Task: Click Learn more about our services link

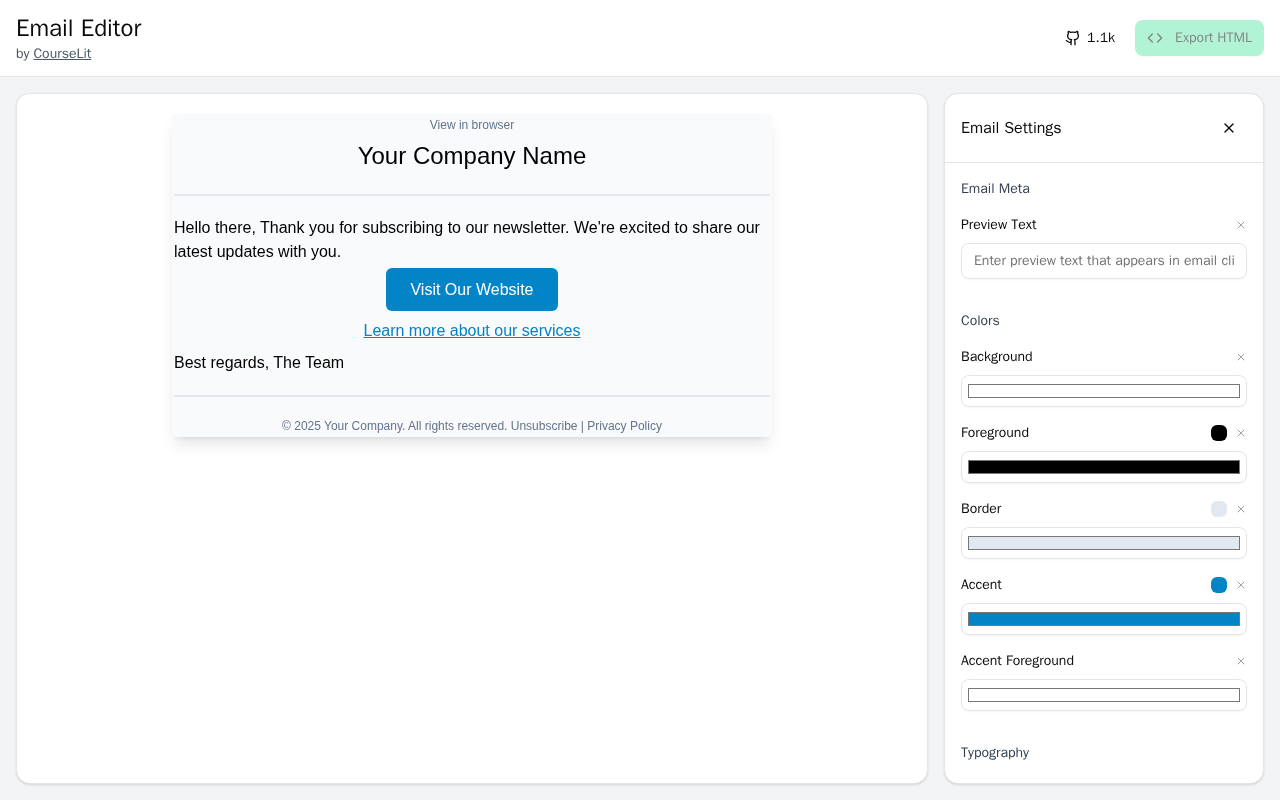Action: coord(472,331)
